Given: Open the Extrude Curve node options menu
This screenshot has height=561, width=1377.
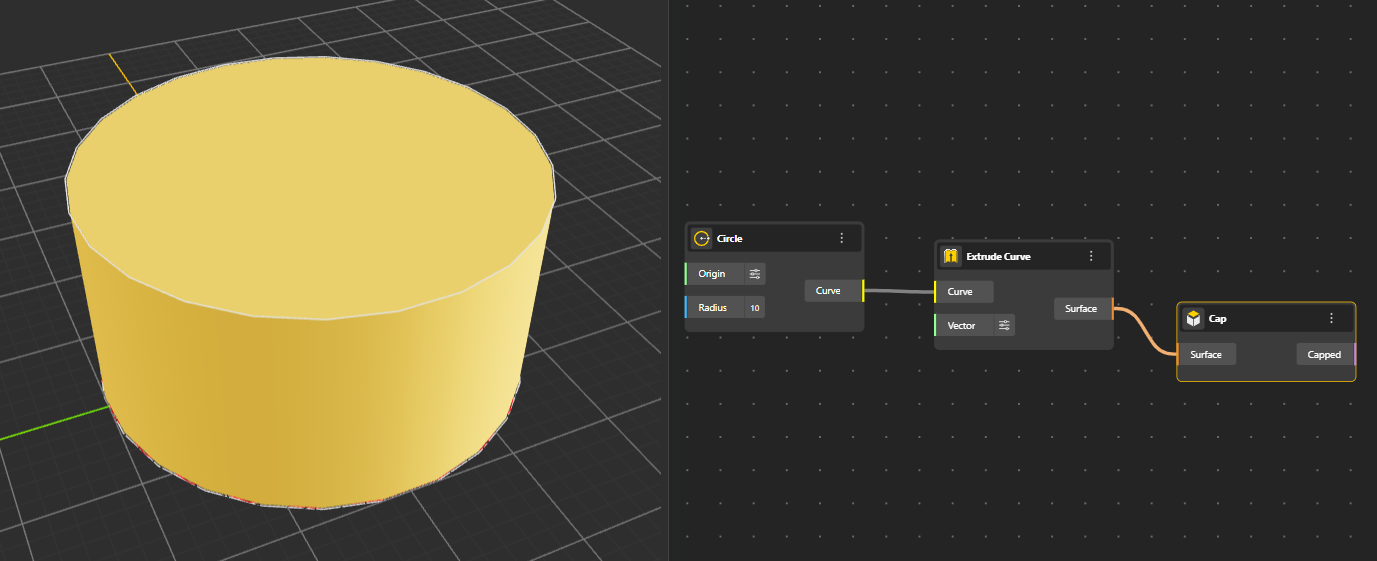Looking at the screenshot, I should point(1091,256).
